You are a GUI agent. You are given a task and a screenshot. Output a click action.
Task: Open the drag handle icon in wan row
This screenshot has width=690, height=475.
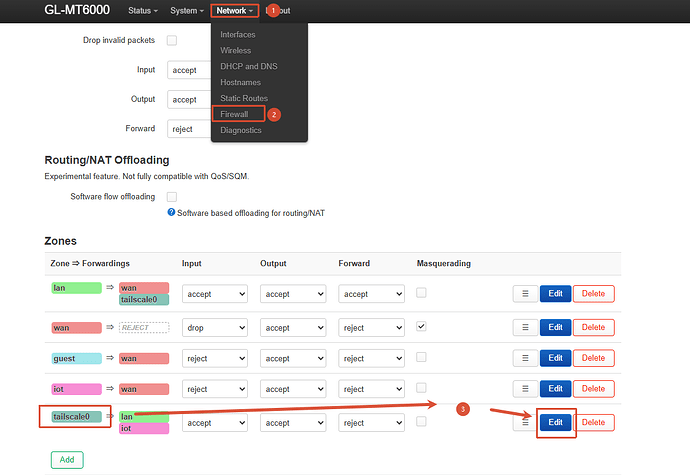[x=525, y=328]
